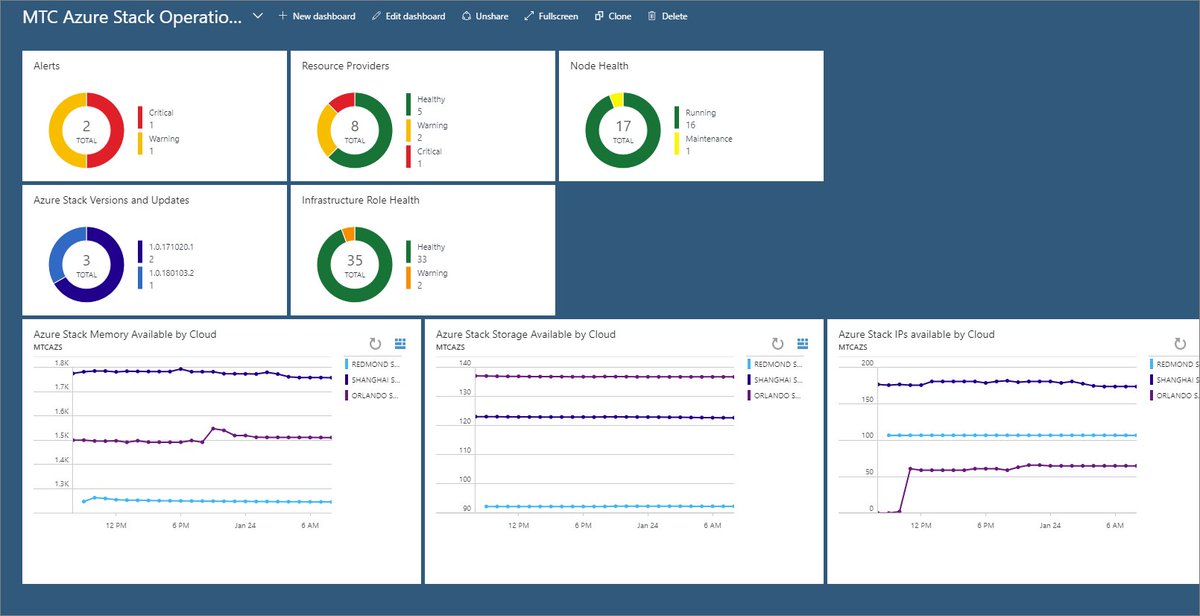Screen dimensions: 1200x616
Task: Click the Node Health tile title
Action: pos(599,66)
